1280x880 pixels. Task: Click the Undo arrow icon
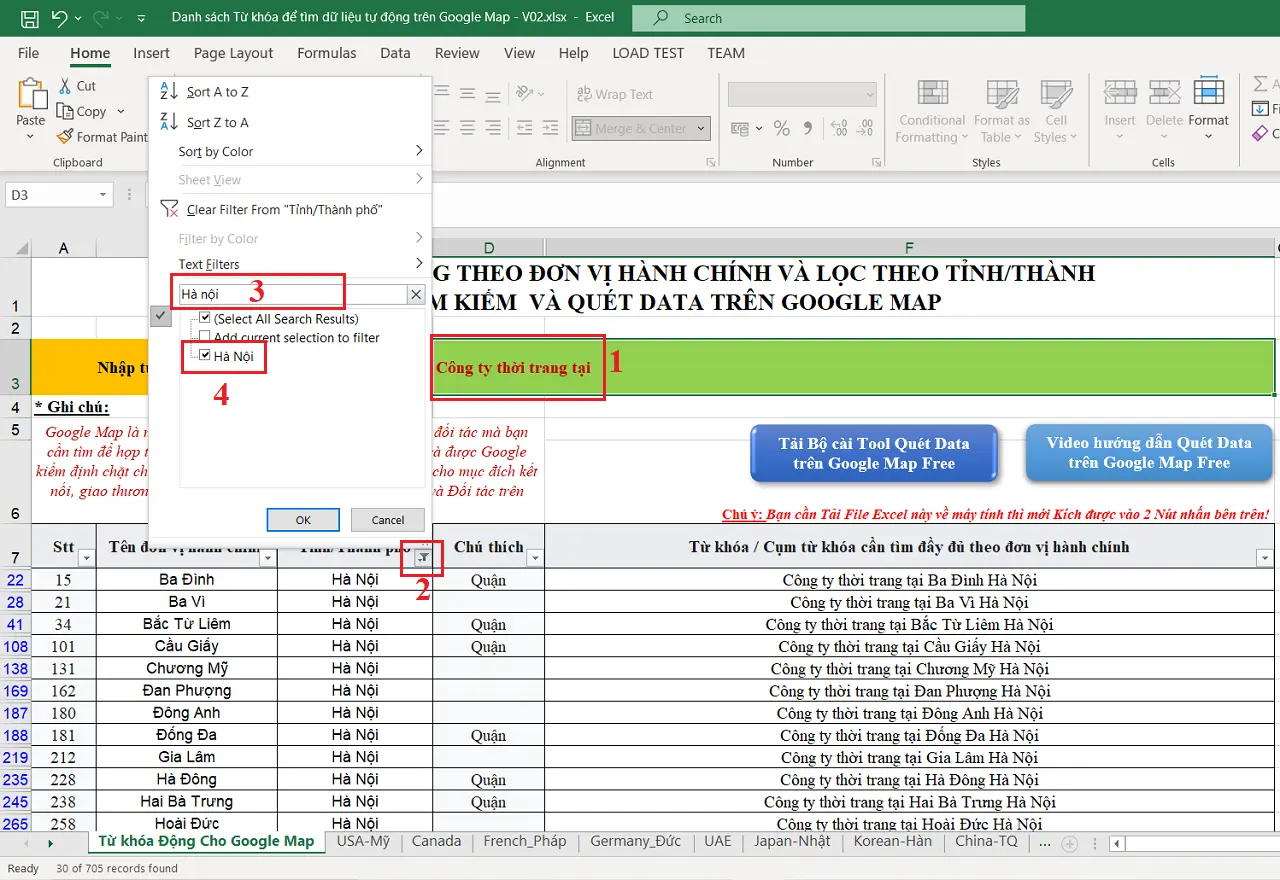[60, 18]
